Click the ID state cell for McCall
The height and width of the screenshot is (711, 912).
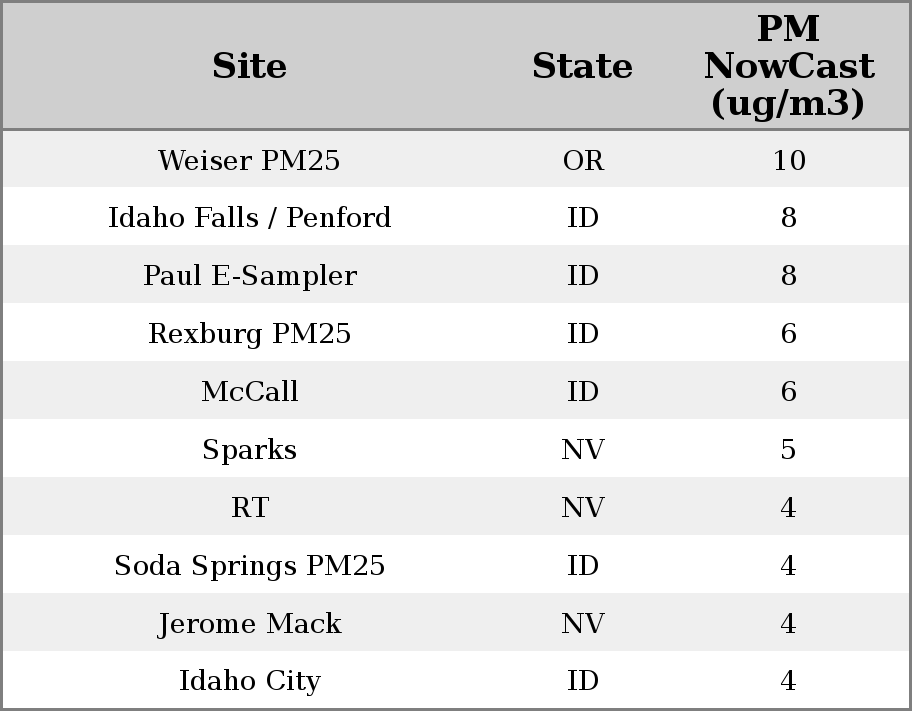pyautogui.click(x=583, y=392)
